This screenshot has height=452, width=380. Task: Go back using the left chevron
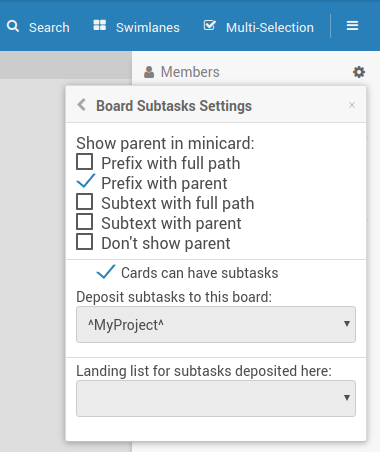[81, 105]
